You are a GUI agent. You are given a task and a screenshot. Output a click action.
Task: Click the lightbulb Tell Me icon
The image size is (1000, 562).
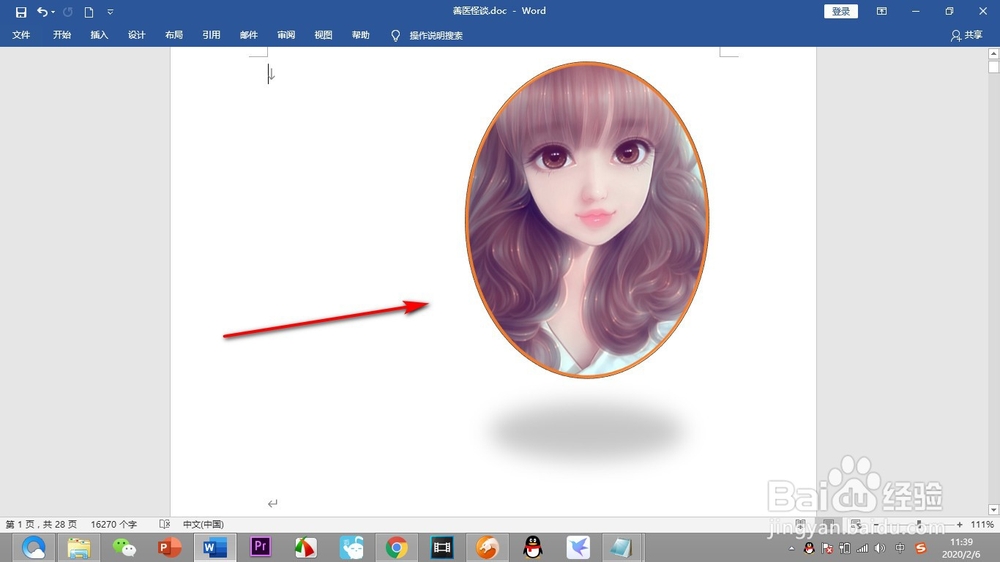[x=395, y=36]
